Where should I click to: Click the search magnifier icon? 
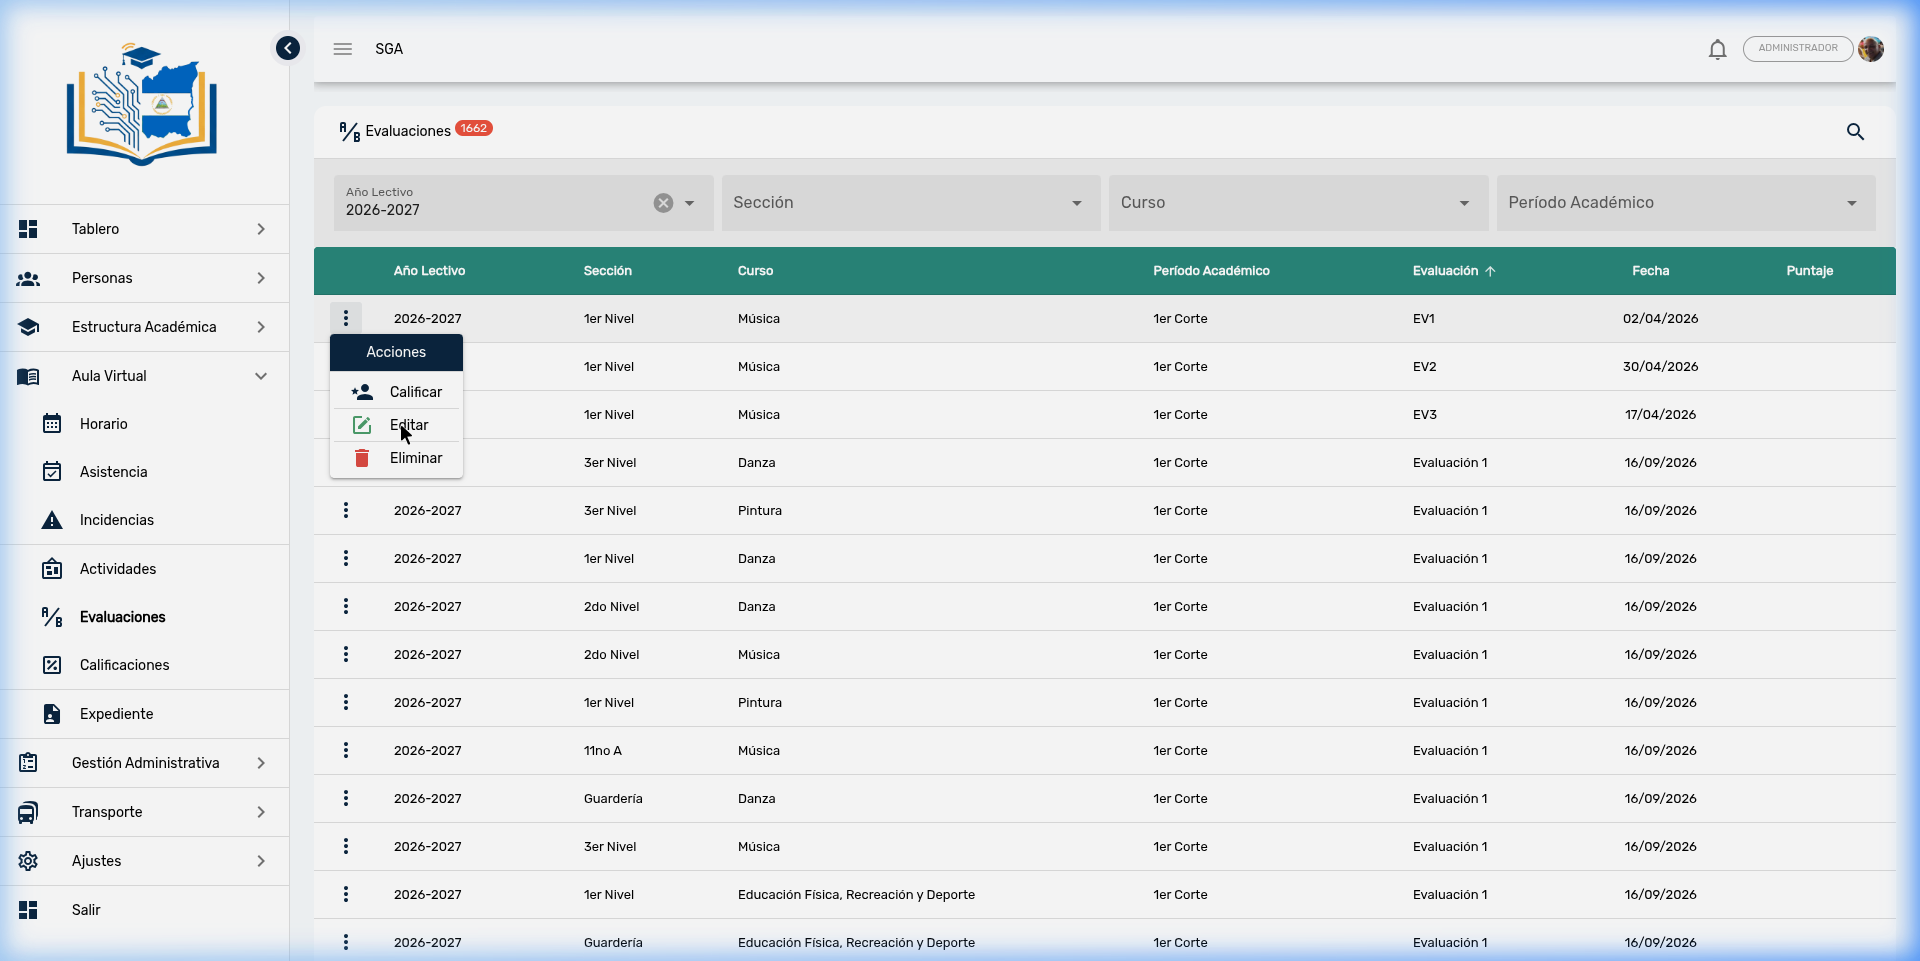[1855, 132]
